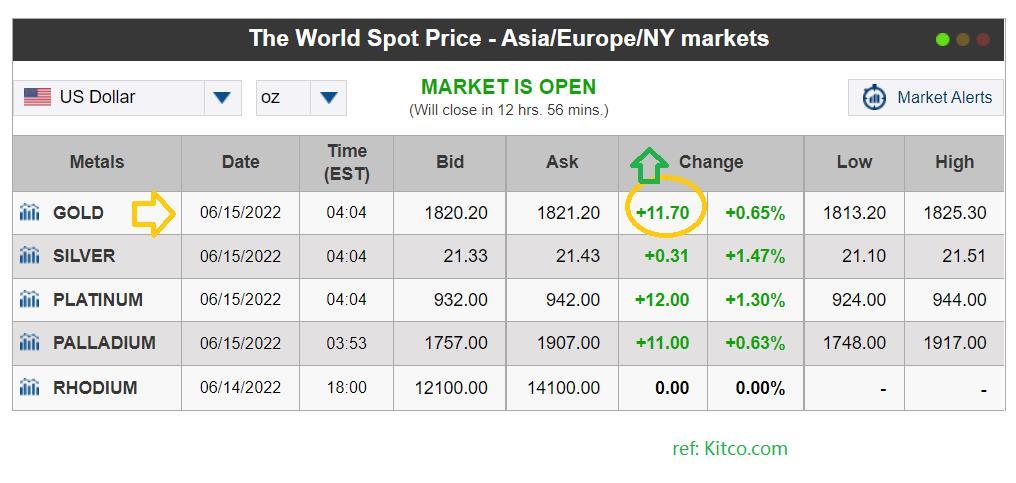Click the ref: Kitco.com text

(x=730, y=448)
